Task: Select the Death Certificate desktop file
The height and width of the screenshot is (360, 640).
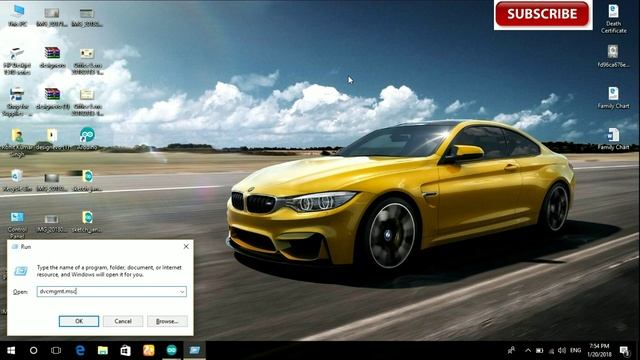Action: click(x=613, y=18)
